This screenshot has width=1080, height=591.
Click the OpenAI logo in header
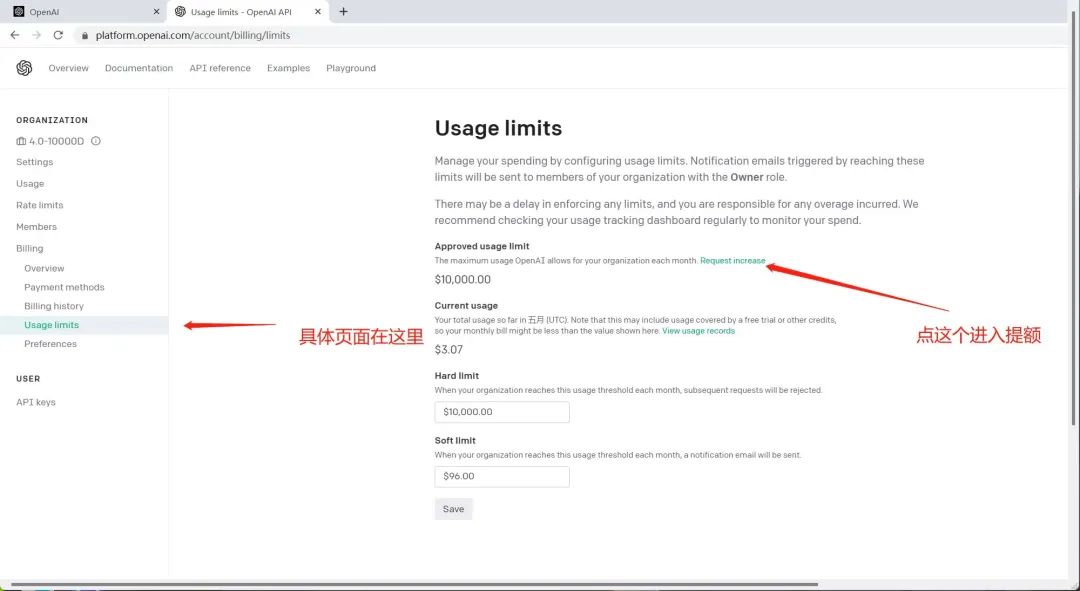click(x=24, y=68)
